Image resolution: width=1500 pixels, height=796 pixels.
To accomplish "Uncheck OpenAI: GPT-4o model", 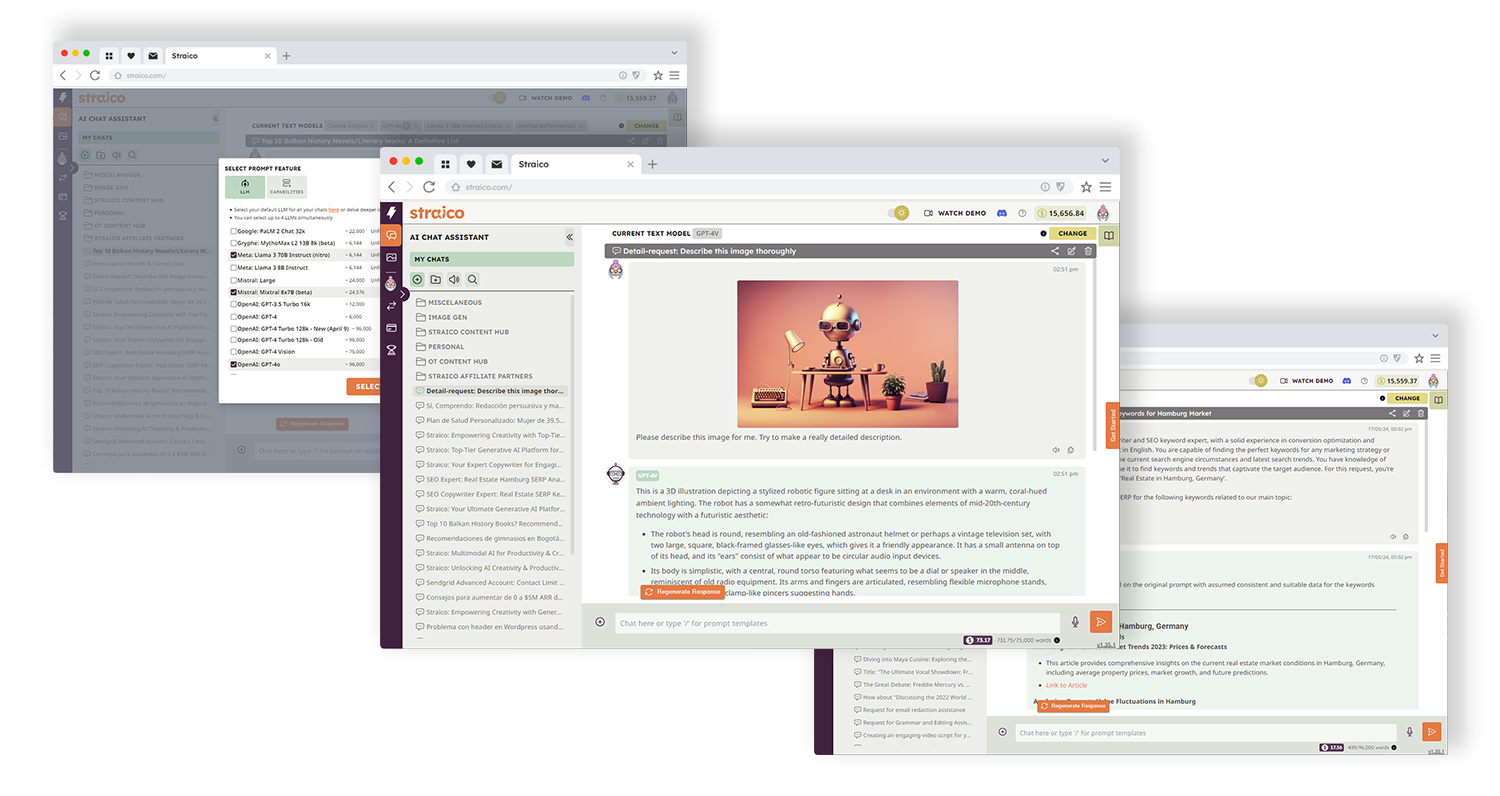I will pyautogui.click(x=233, y=364).
